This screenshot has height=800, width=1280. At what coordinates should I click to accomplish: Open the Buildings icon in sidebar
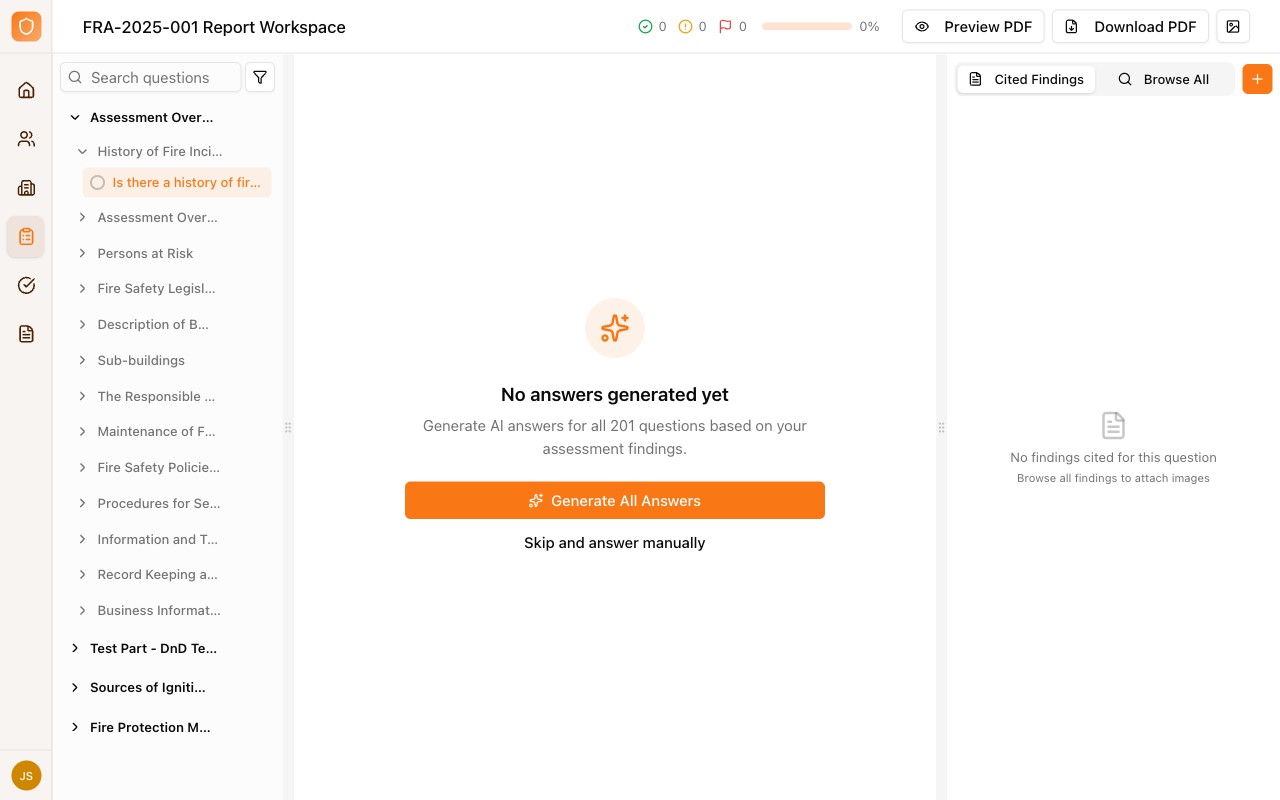click(26, 188)
